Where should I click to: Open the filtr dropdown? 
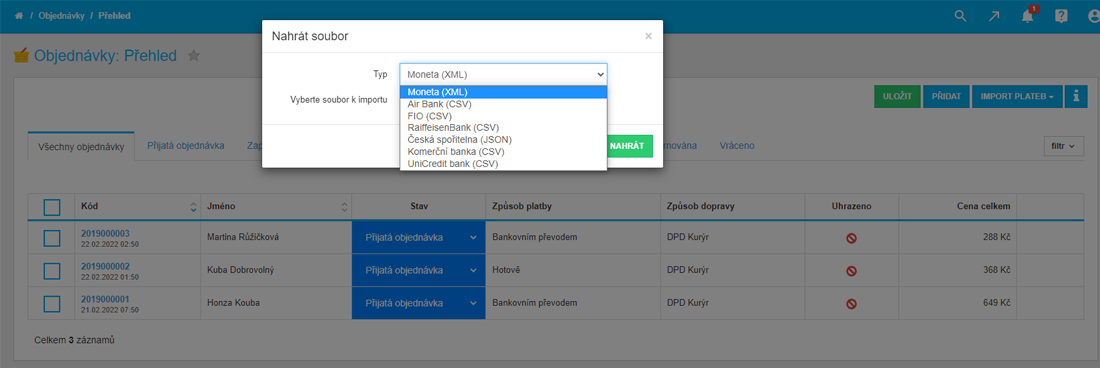(1064, 146)
